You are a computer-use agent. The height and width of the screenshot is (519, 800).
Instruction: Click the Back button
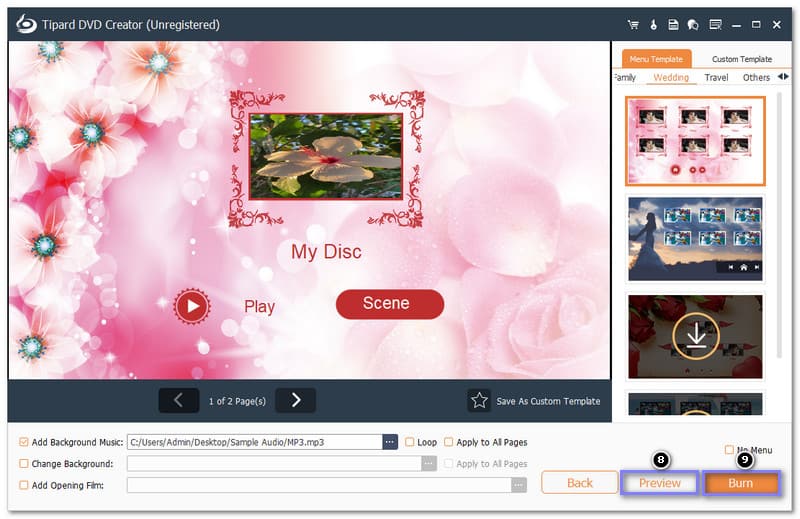click(580, 483)
